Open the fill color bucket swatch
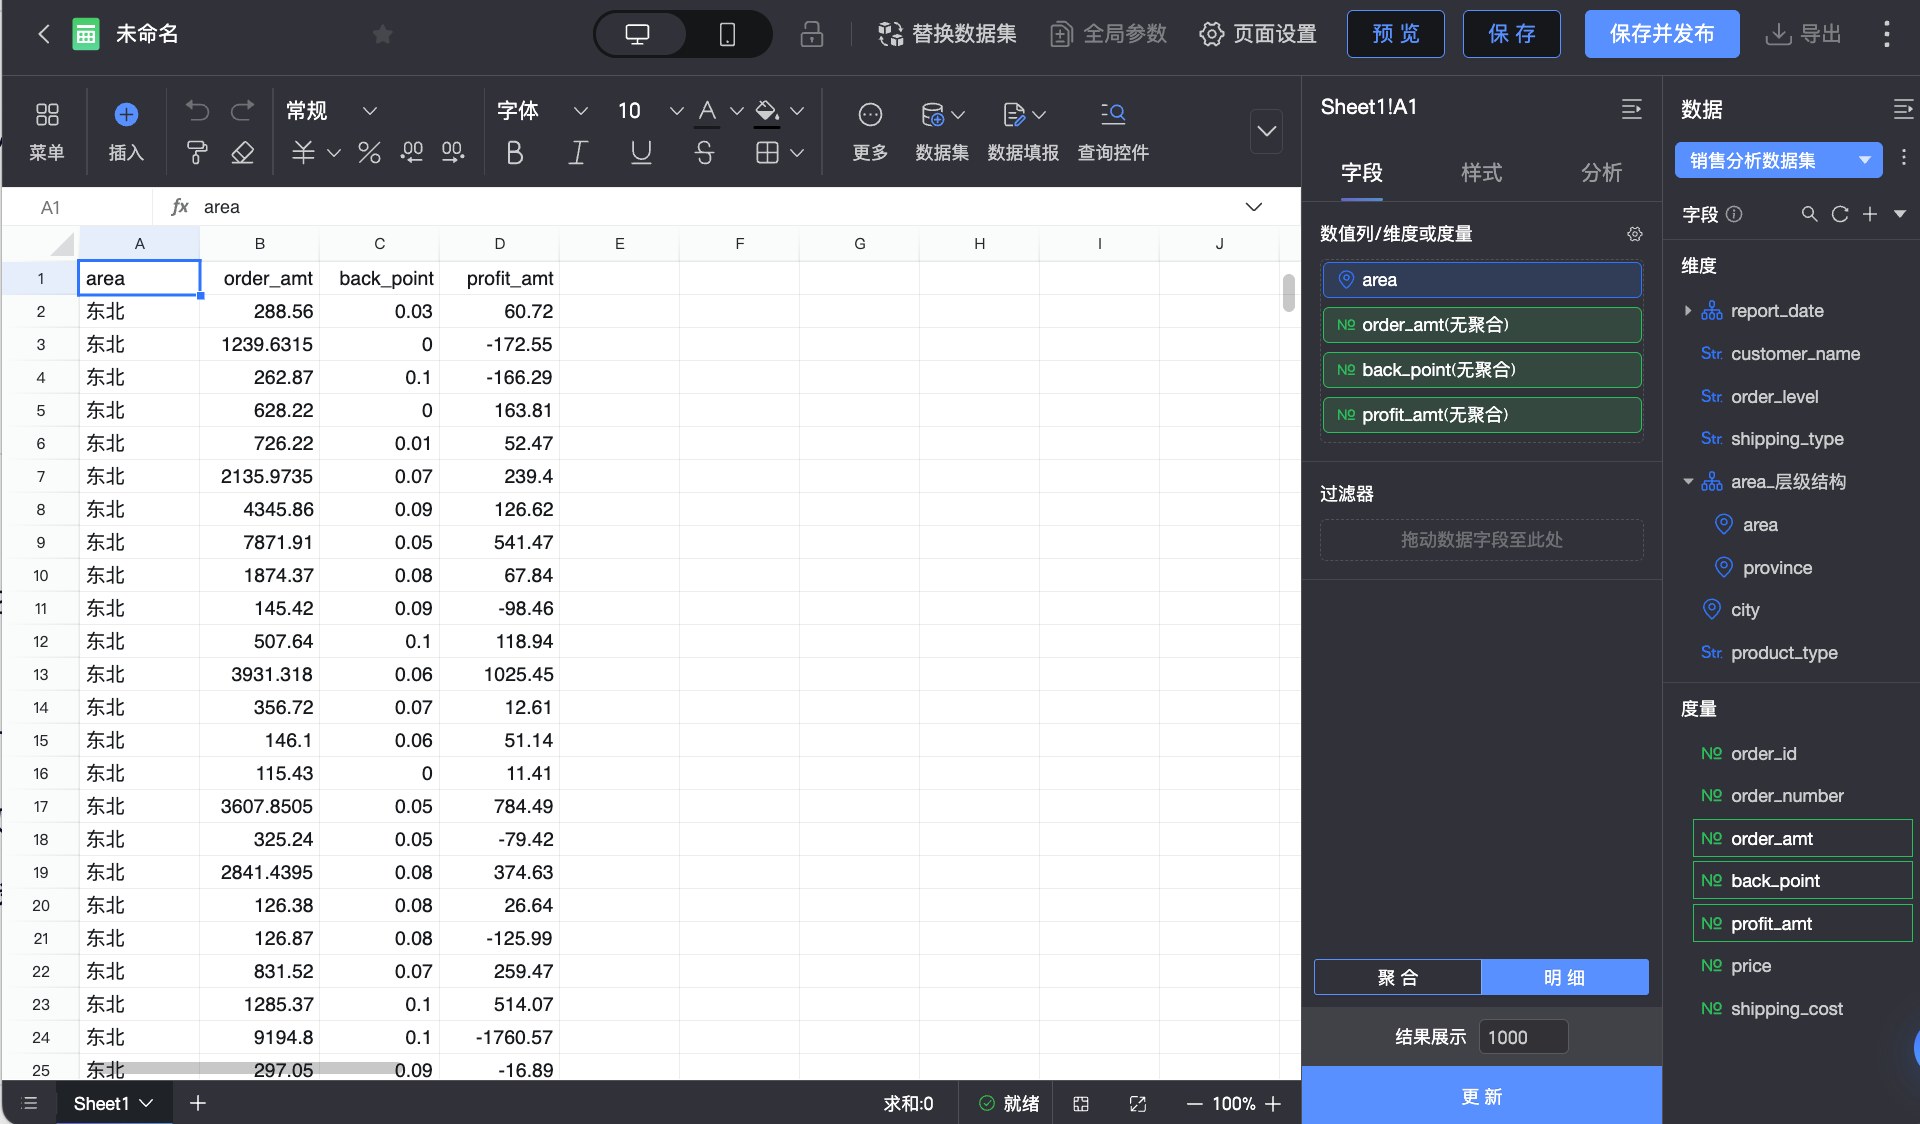Viewport: 1920px width, 1124px height. (767, 111)
